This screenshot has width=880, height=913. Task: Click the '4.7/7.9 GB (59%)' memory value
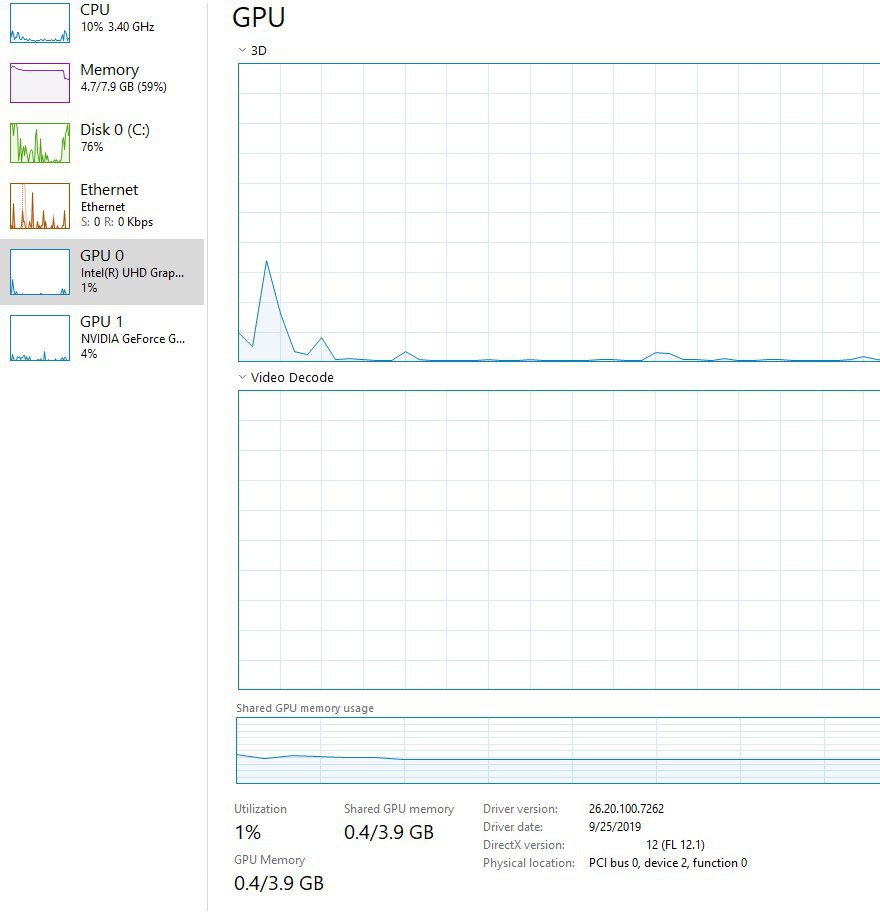[123, 87]
